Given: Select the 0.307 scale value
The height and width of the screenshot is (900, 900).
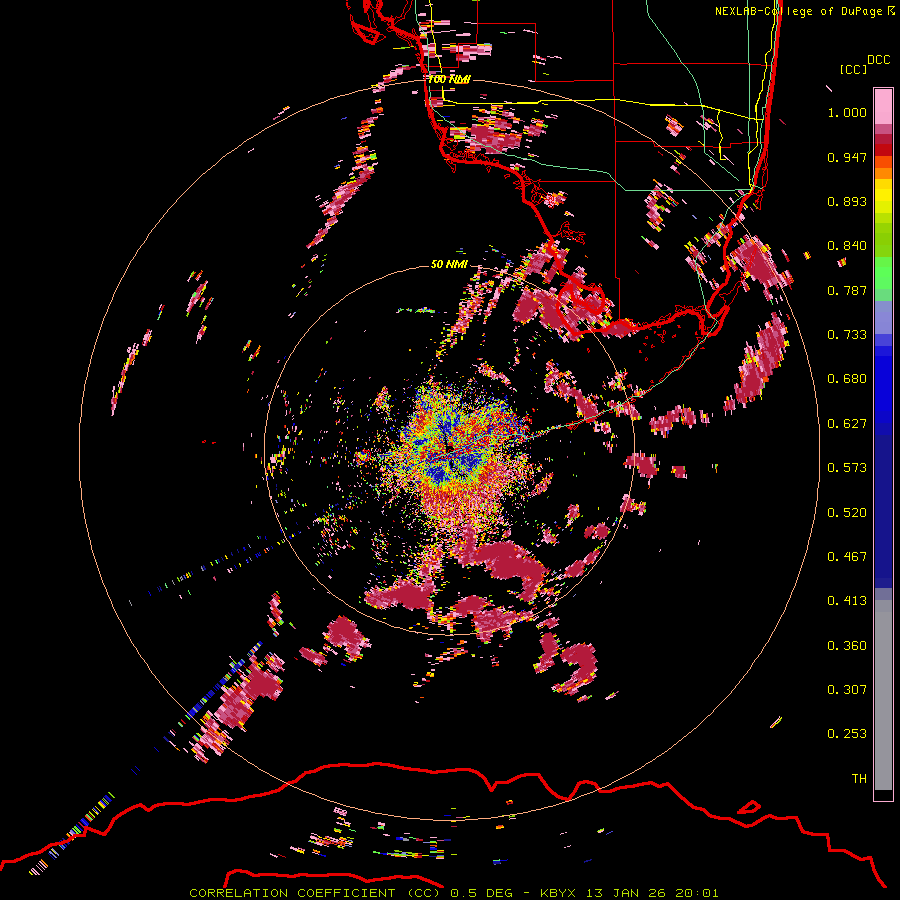Looking at the screenshot, I should 847,690.
